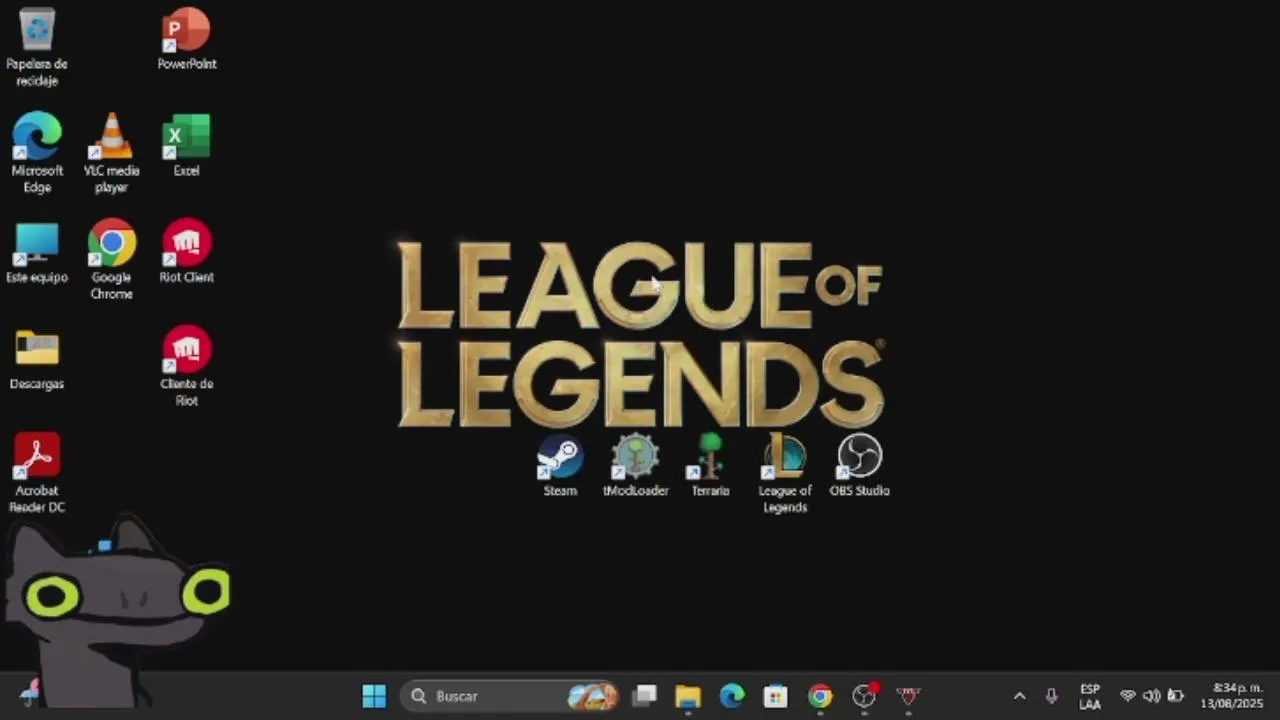The width and height of the screenshot is (1280, 720).
Task: Open the ESP LAA language switcher
Action: coord(1090,696)
